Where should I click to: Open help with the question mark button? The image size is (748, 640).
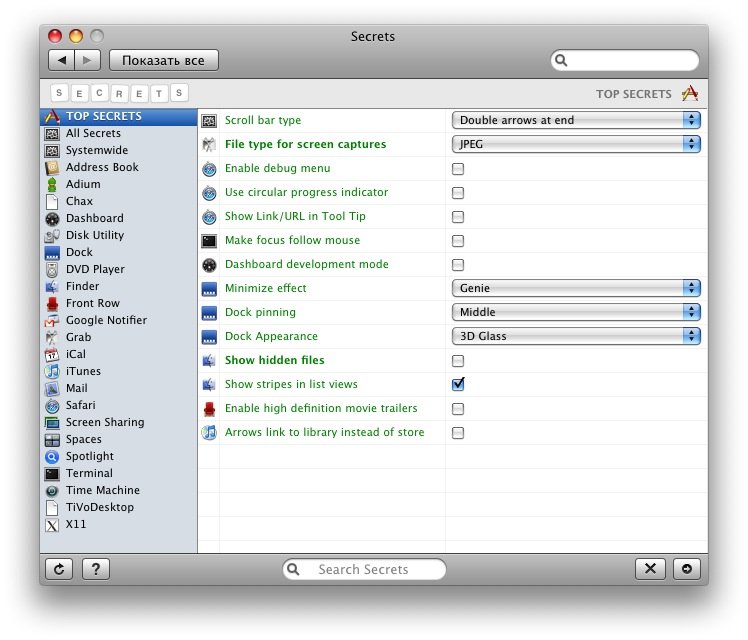[x=96, y=568]
